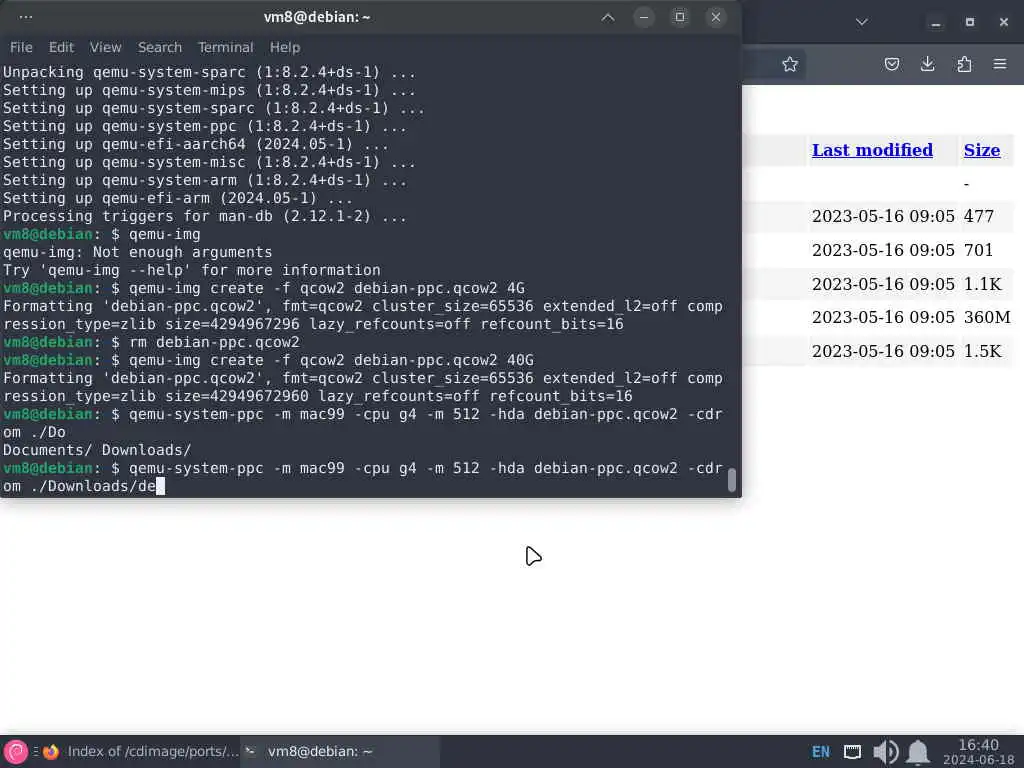Screen dimensions: 1024x768
Task: Click the 701 size cell
Action: pos(978,250)
